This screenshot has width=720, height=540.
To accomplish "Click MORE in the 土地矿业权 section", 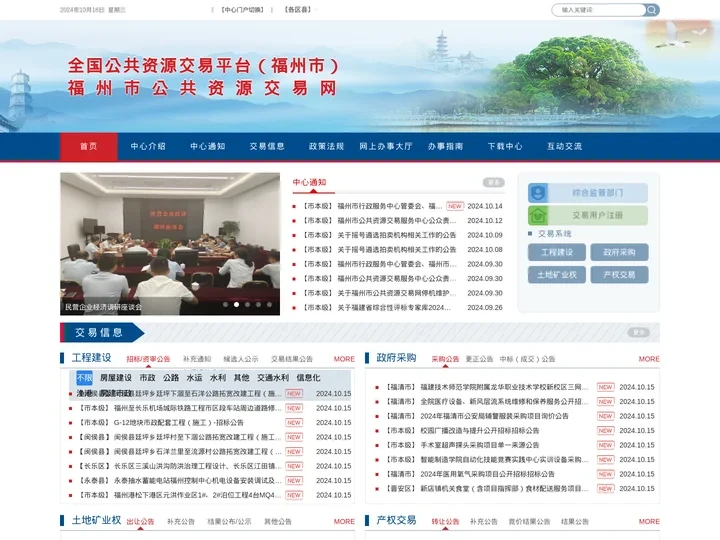I will [344, 522].
